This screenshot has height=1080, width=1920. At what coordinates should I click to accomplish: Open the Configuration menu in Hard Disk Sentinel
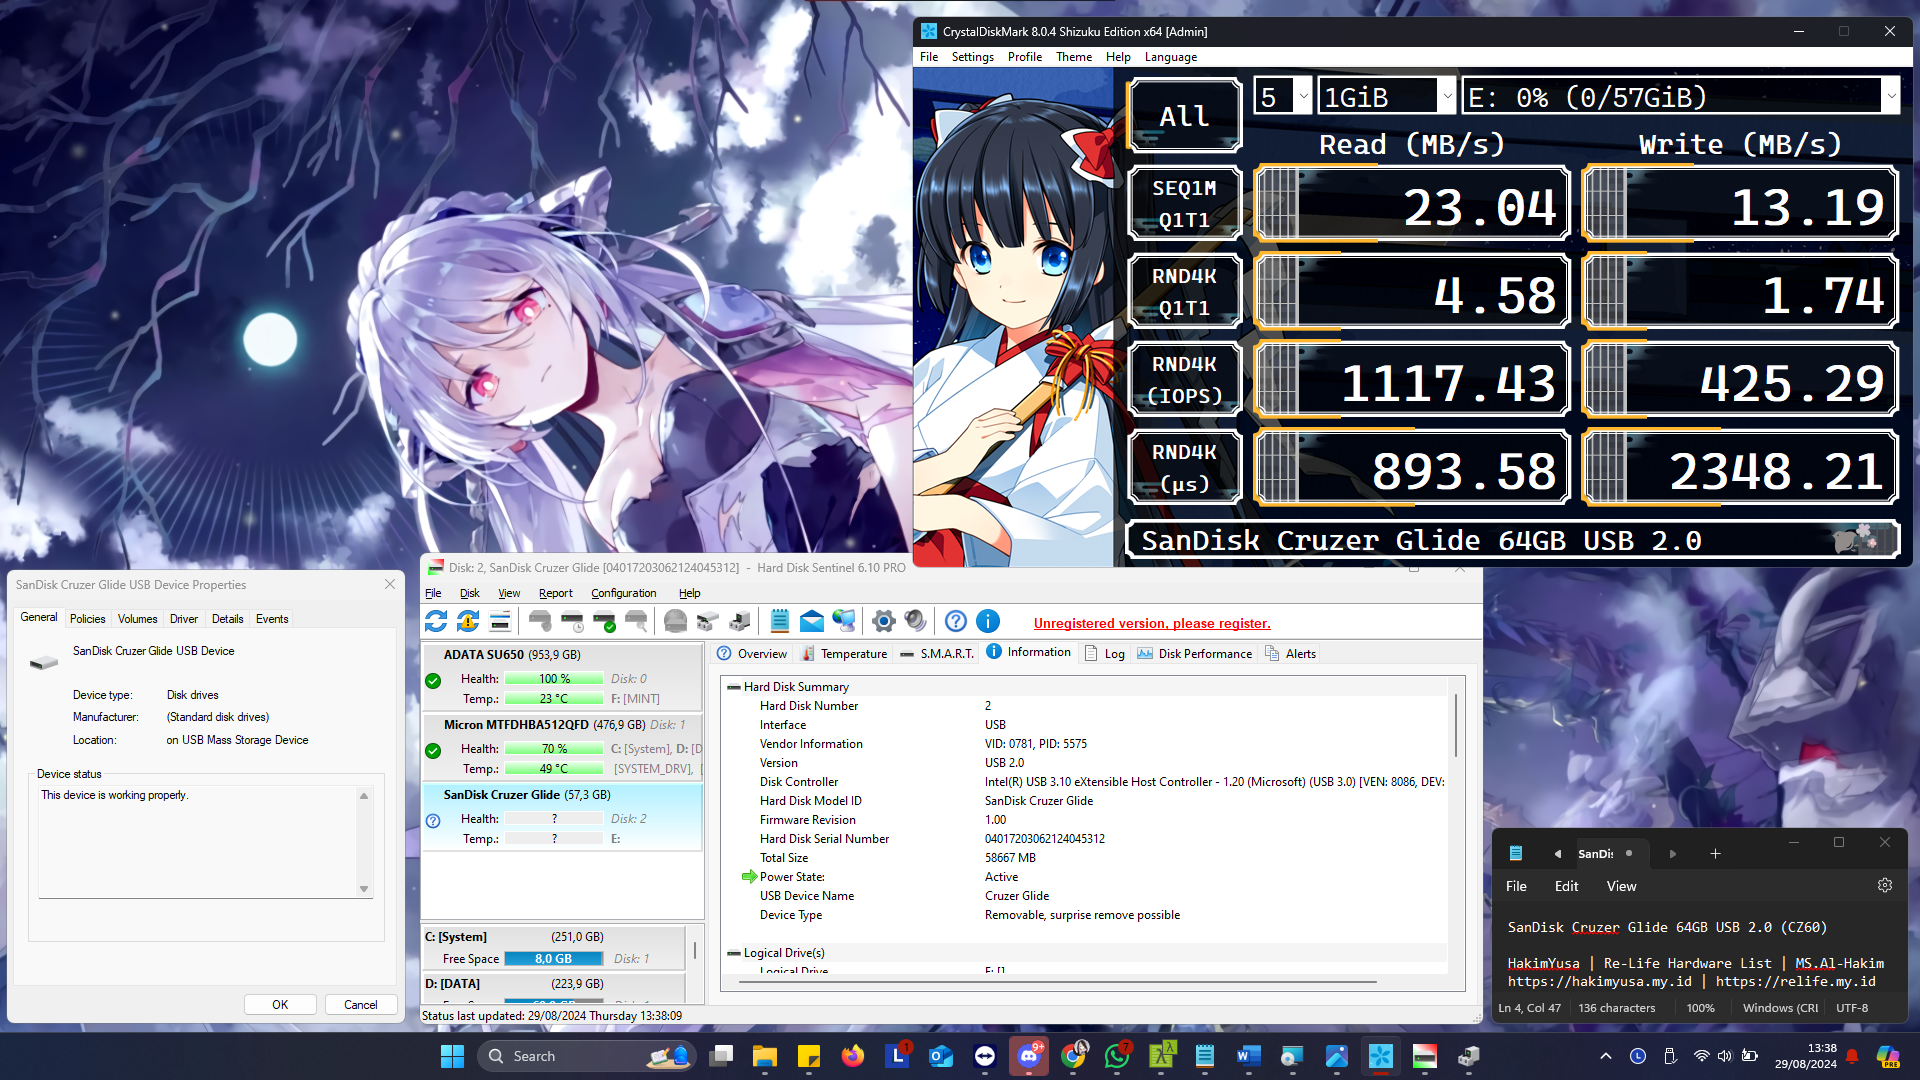[624, 593]
